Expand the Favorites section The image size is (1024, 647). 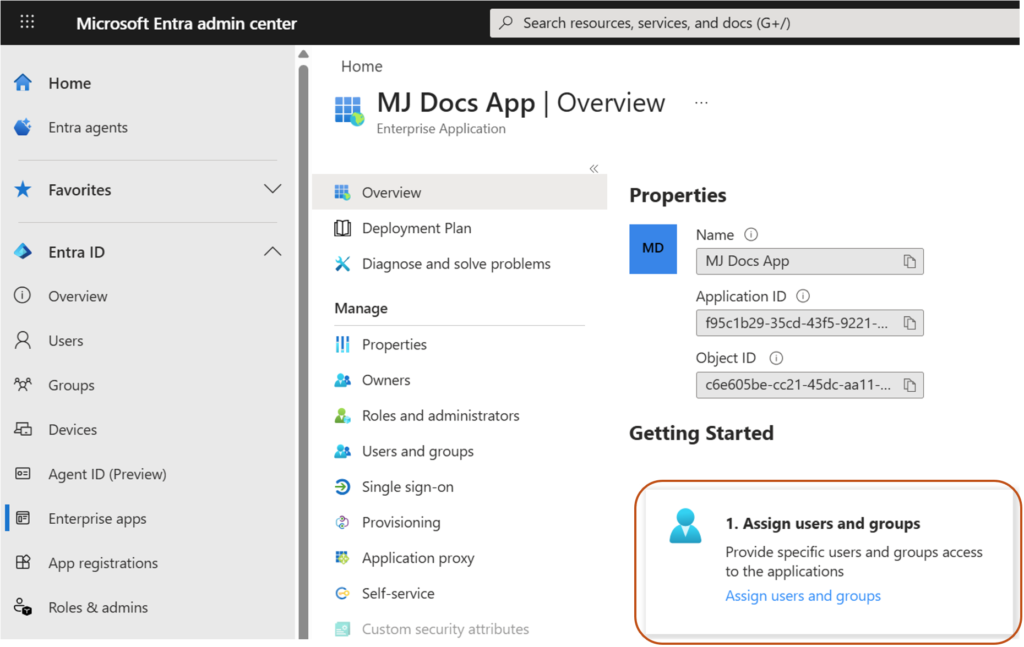pyautogui.click(x=271, y=190)
